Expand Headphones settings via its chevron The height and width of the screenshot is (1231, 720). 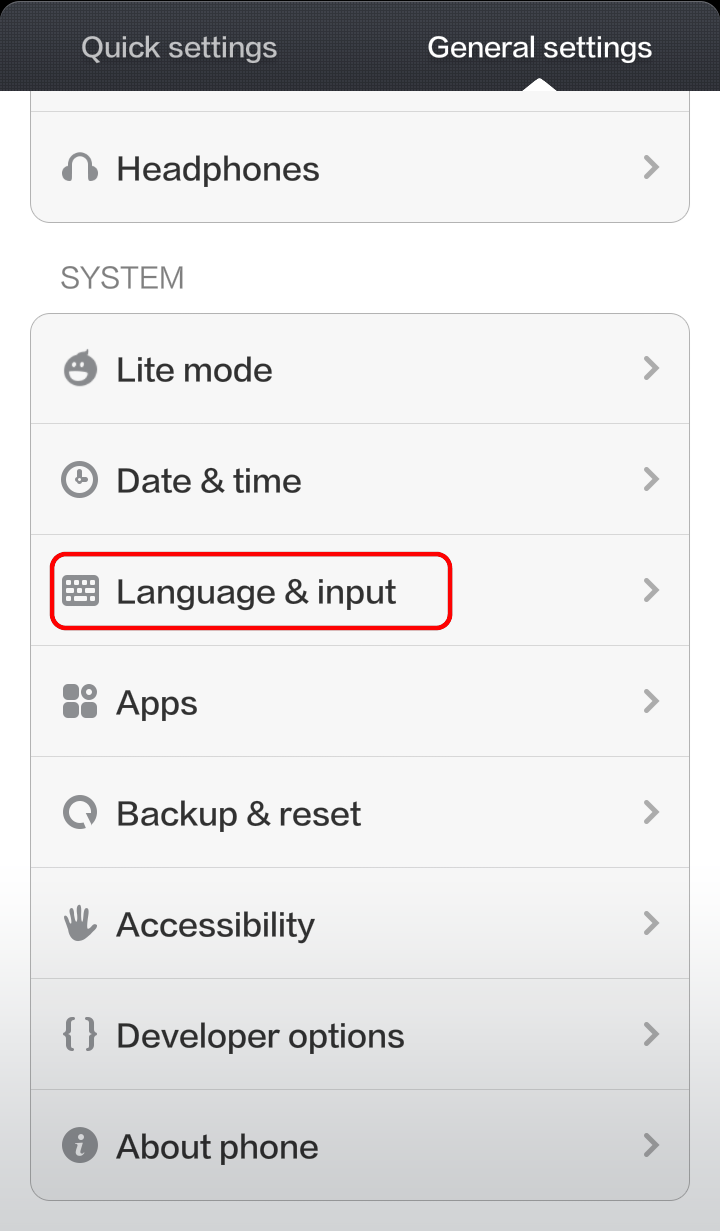(x=651, y=168)
